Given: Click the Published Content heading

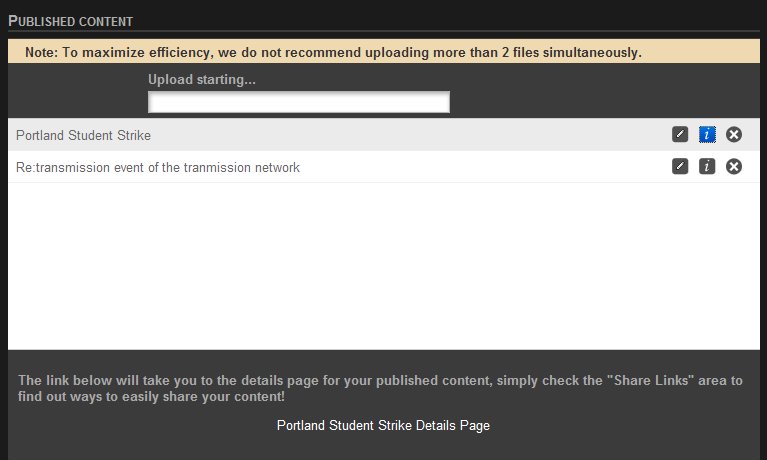Looking at the screenshot, I should click(70, 21).
